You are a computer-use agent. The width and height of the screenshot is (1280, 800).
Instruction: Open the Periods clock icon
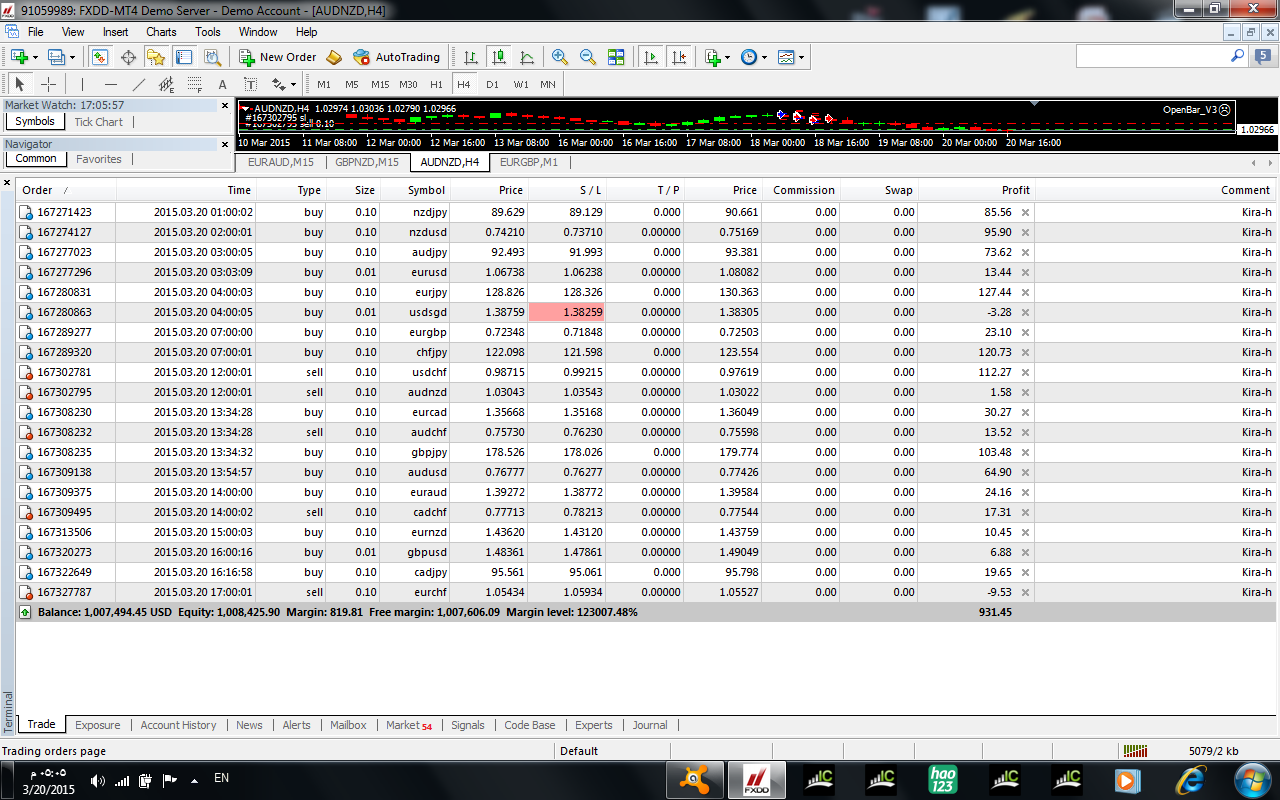click(749, 57)
